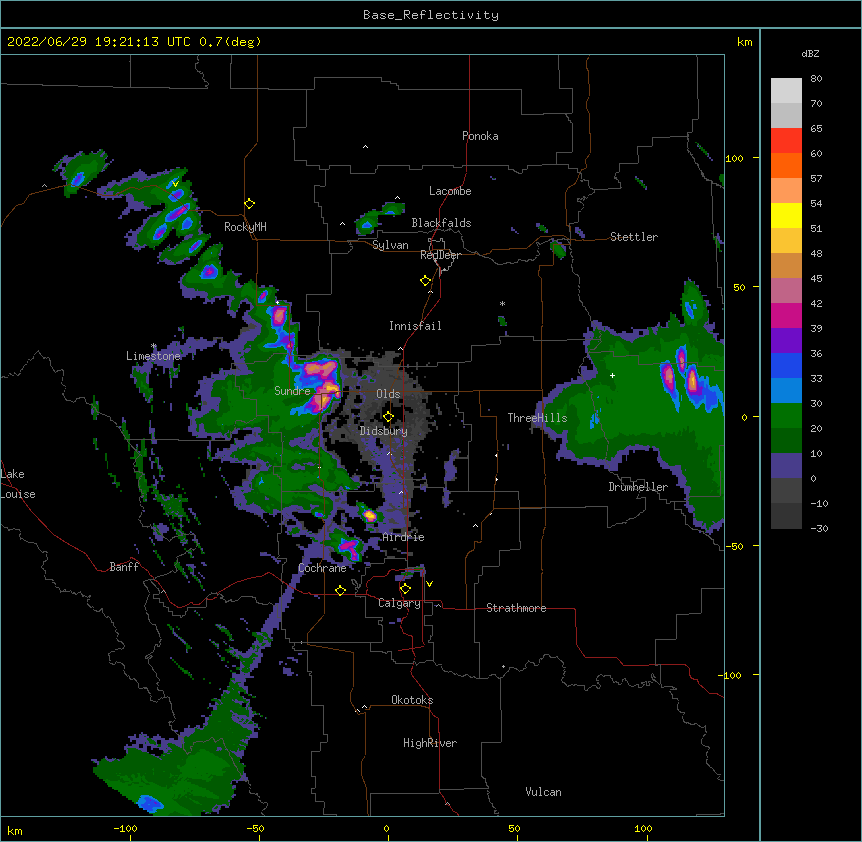The image size is (862, 842).
Task: Select the HighRiver label
Action: pos(430,743)
